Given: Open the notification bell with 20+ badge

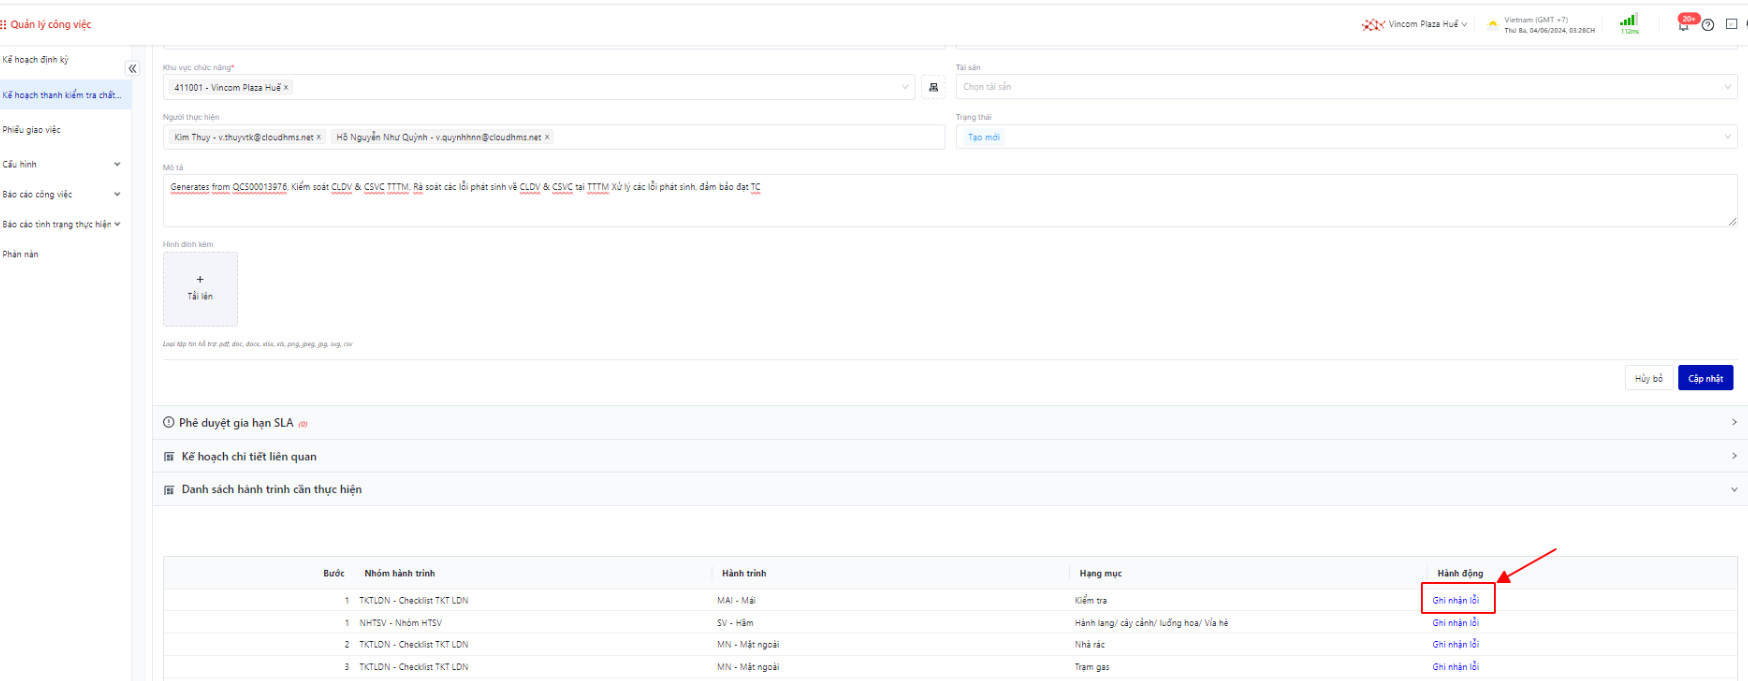Looking at the screenshot, I should click(x=1684, y=24).
